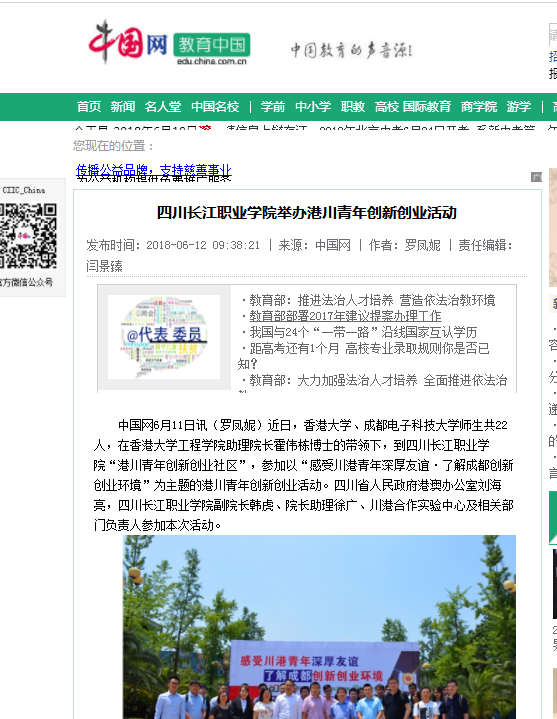Viewport: 557px width, 719px height.
Task: Go to the 新闻 navigation item
Action: tap(122, 107)
